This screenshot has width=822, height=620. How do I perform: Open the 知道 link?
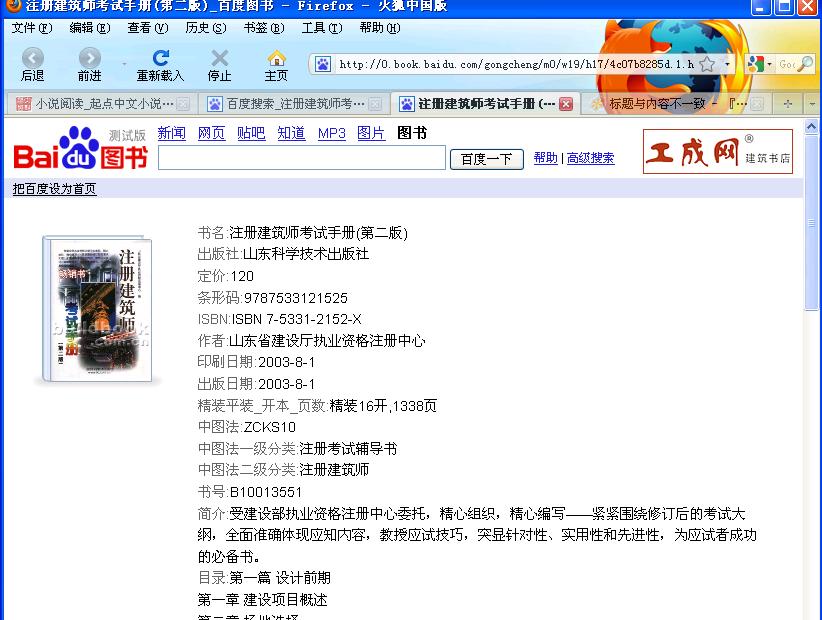(x=291, y=133)
